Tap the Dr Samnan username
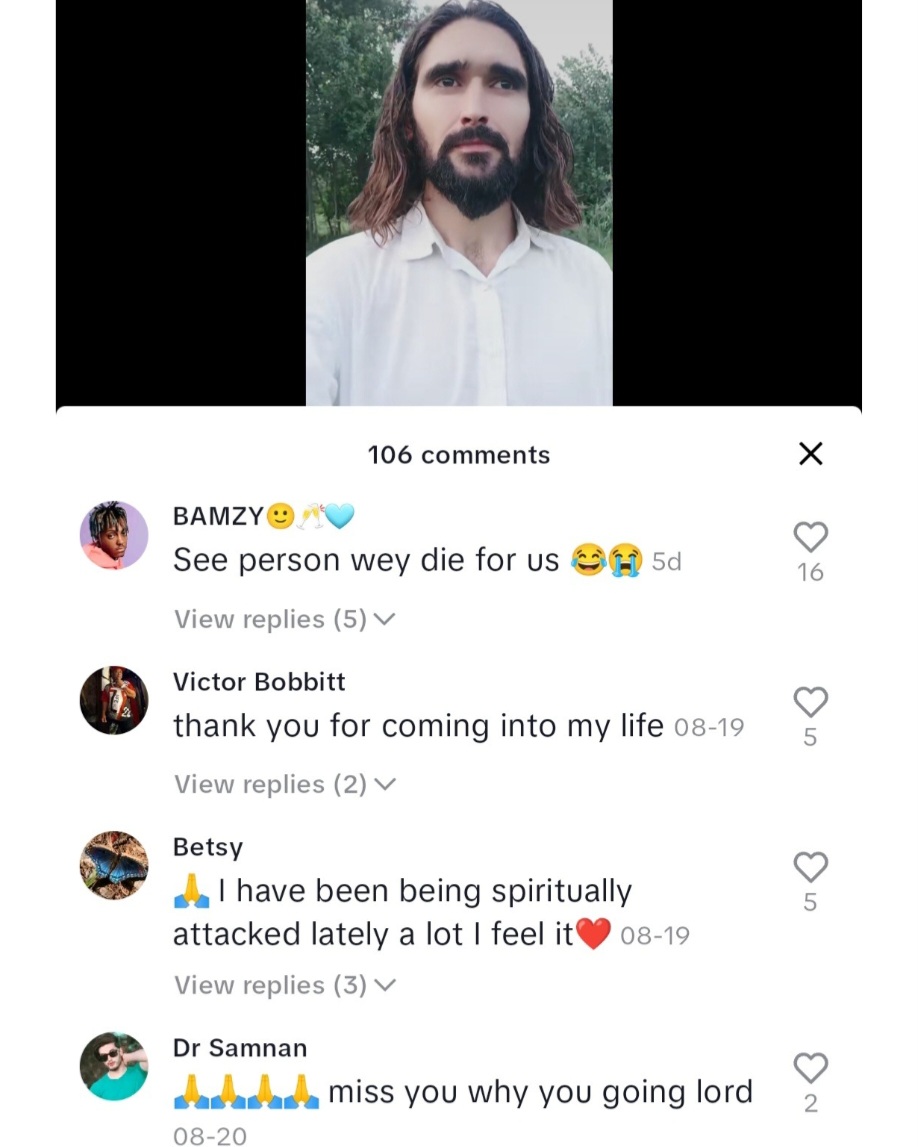This screenshot has height=1147, width=918. [240, 1048]
